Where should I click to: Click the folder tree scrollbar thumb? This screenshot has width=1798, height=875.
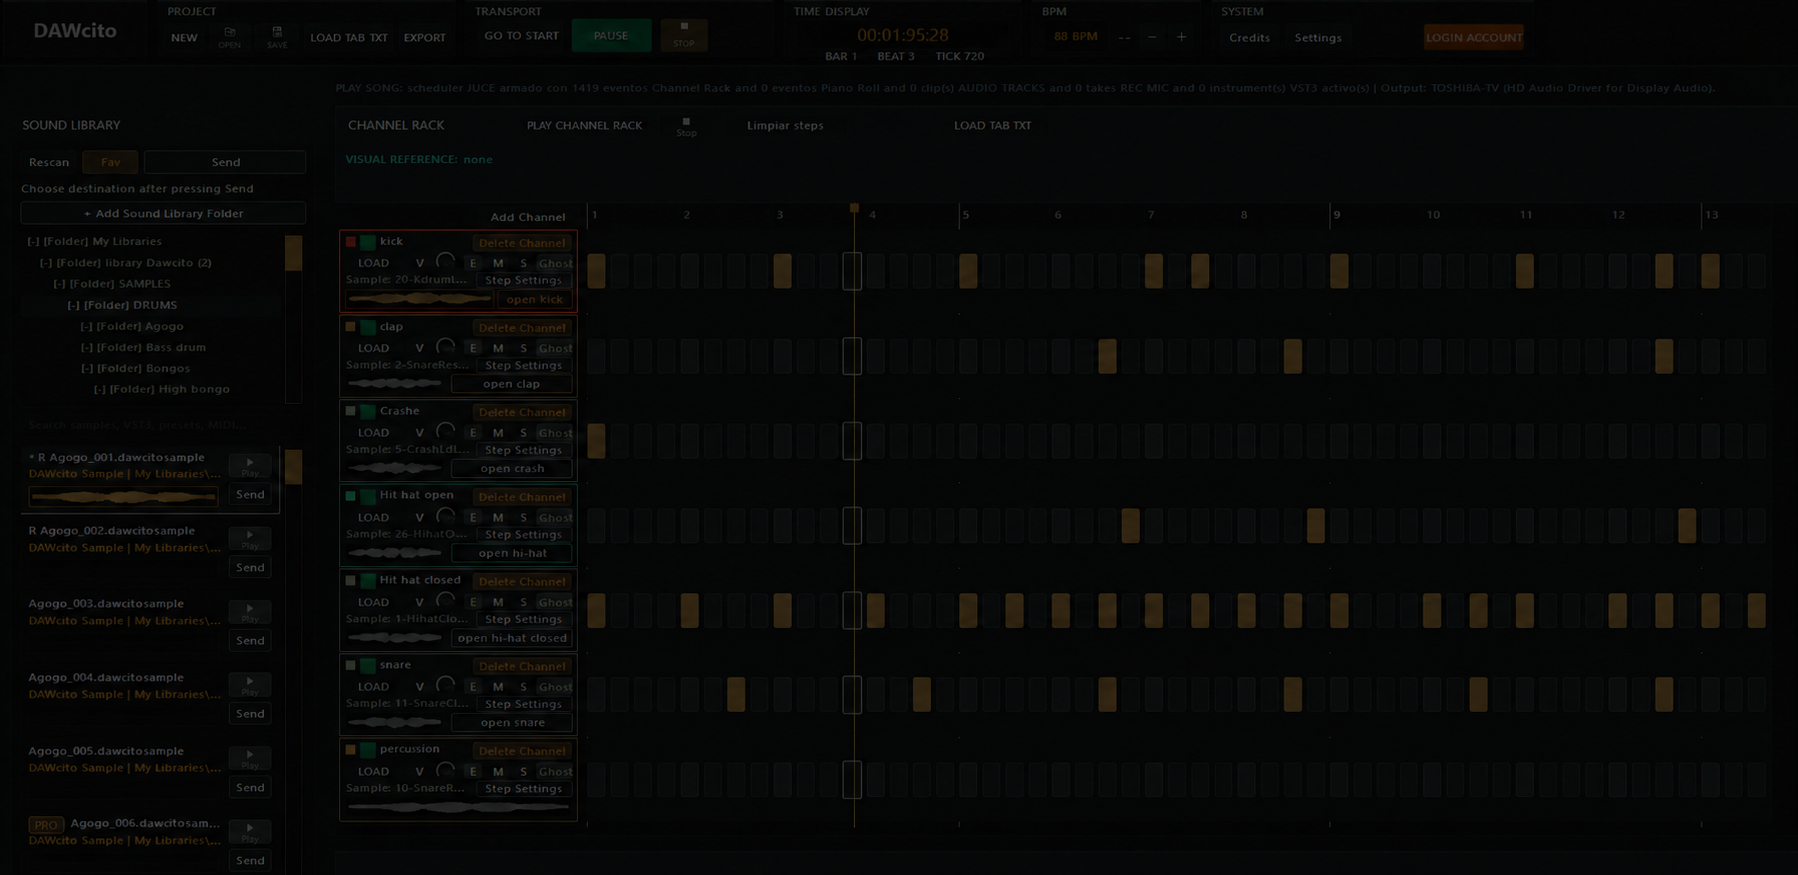[x=293, y=252]
